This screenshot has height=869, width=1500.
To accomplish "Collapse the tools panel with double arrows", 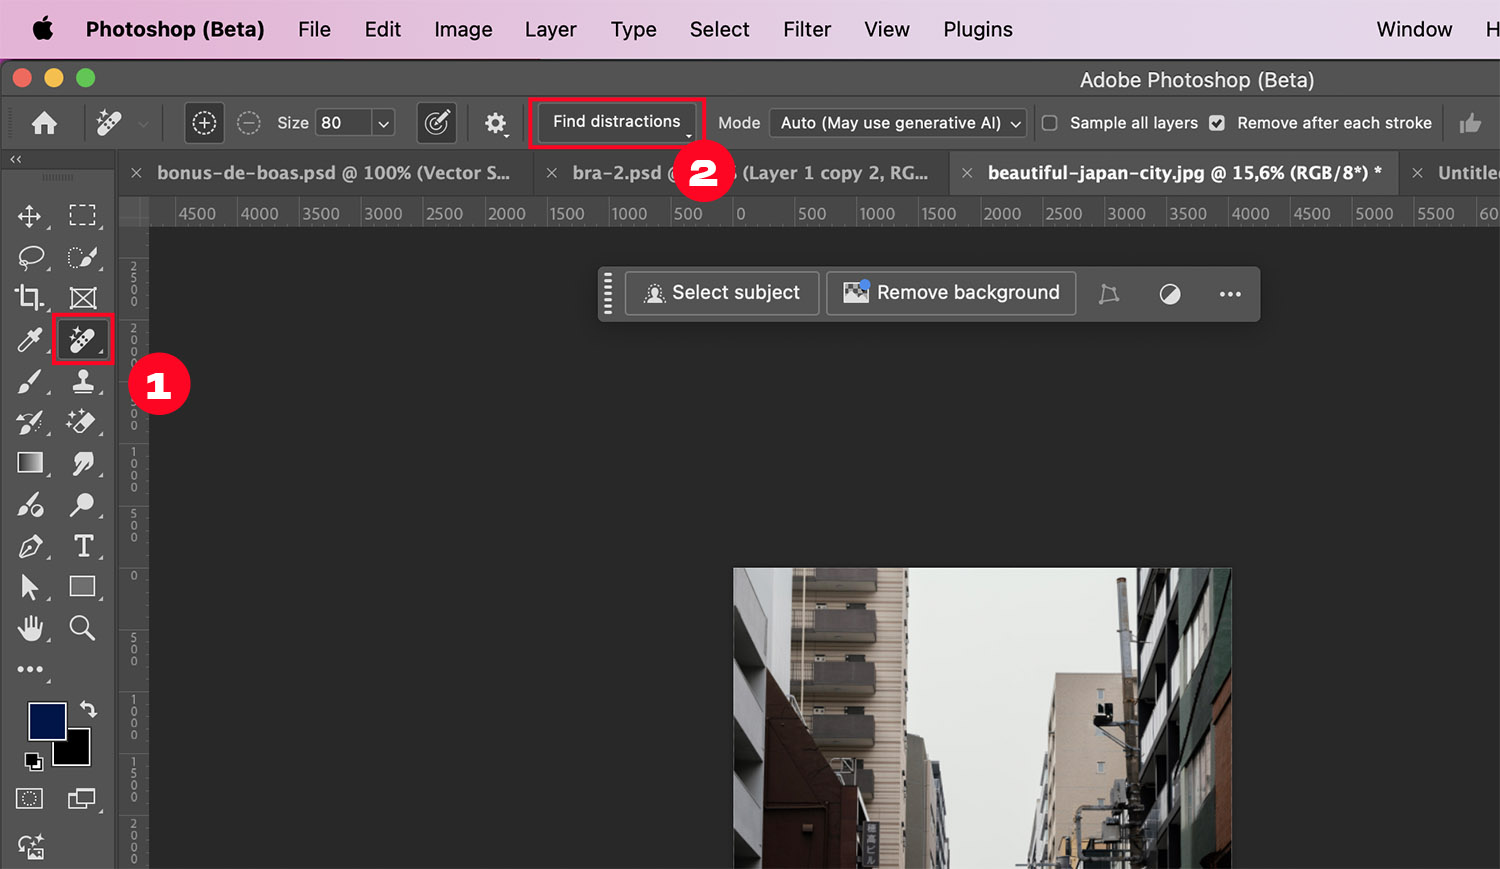I will pos(15,159).
